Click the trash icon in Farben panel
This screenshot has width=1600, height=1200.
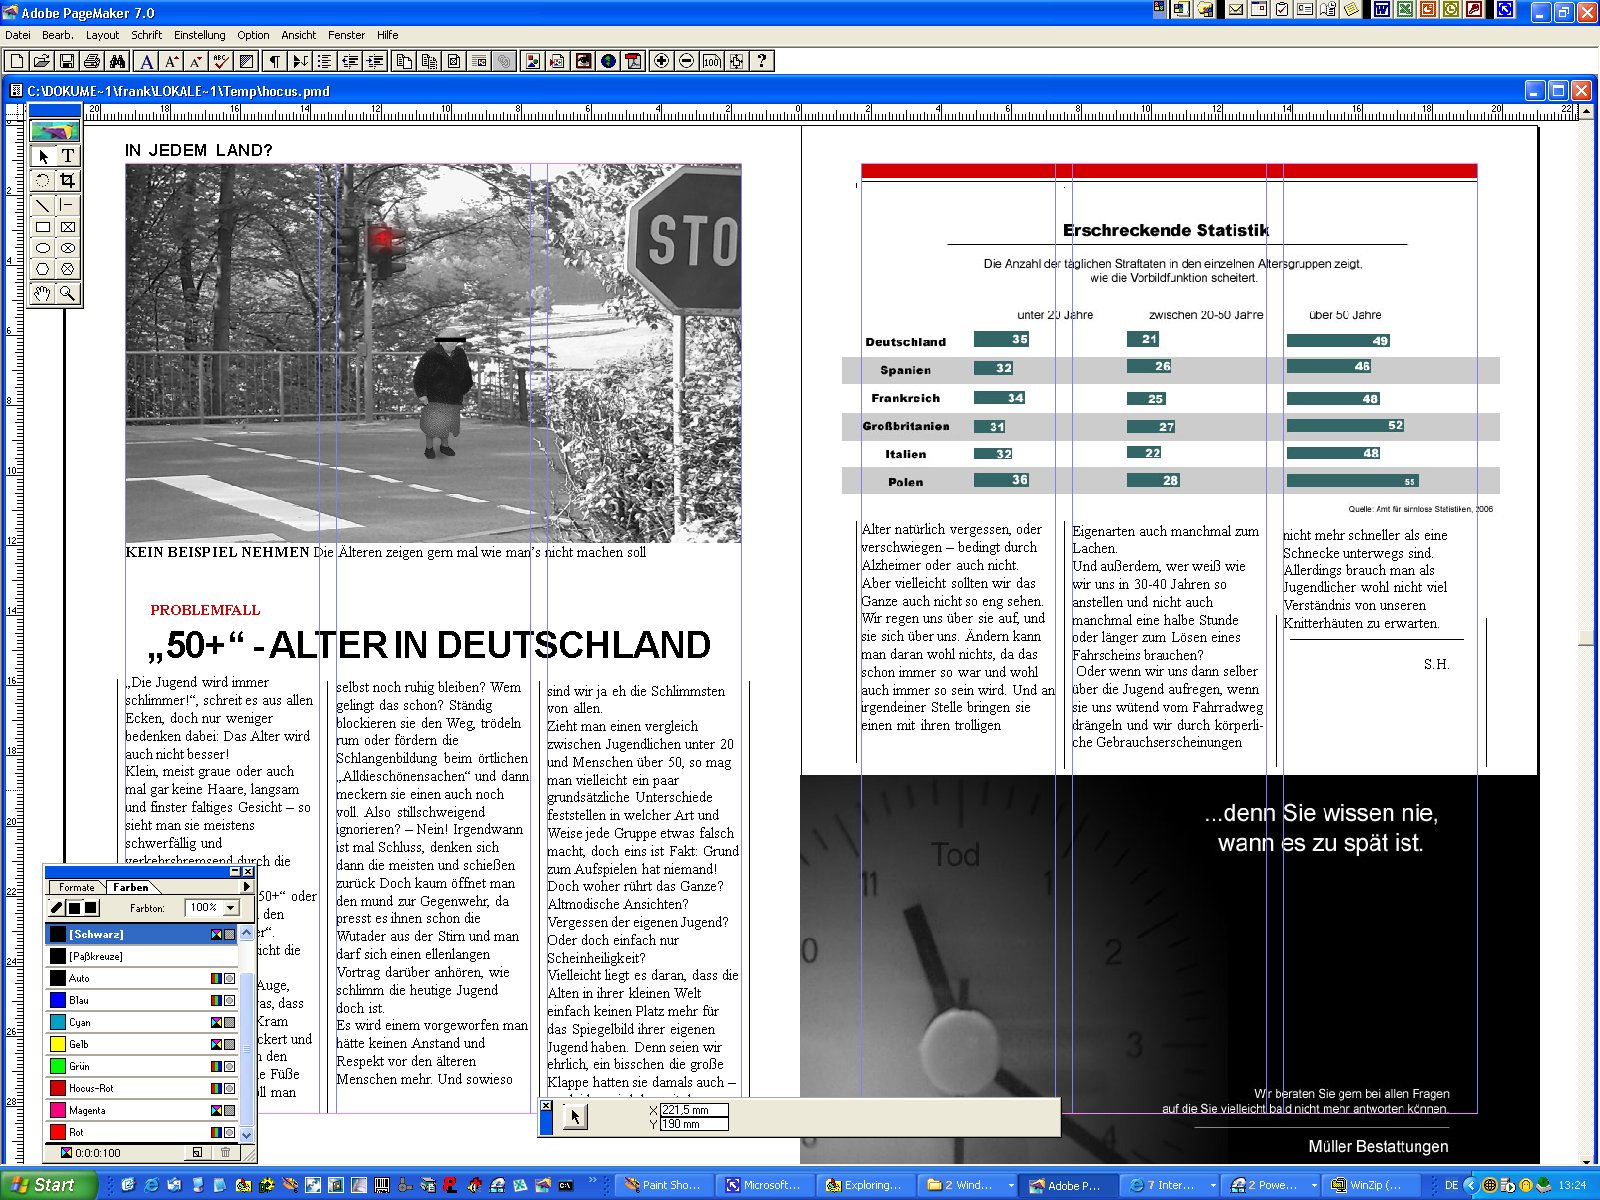click(x=225, y=1153)
